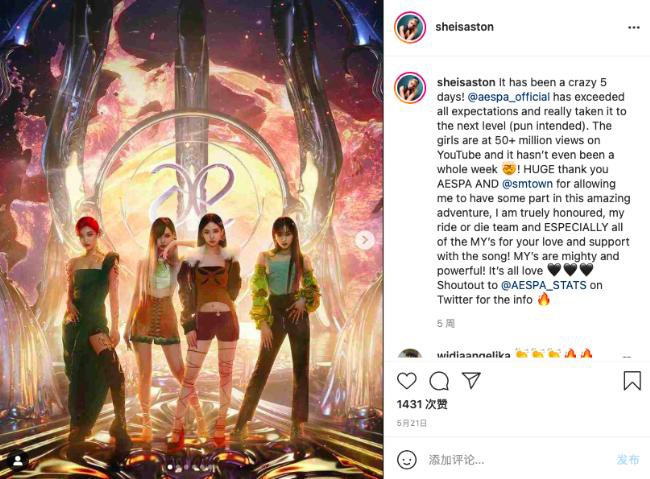Show tagged people icon on photo
The image size is (650, 479).
pos(18,460)
